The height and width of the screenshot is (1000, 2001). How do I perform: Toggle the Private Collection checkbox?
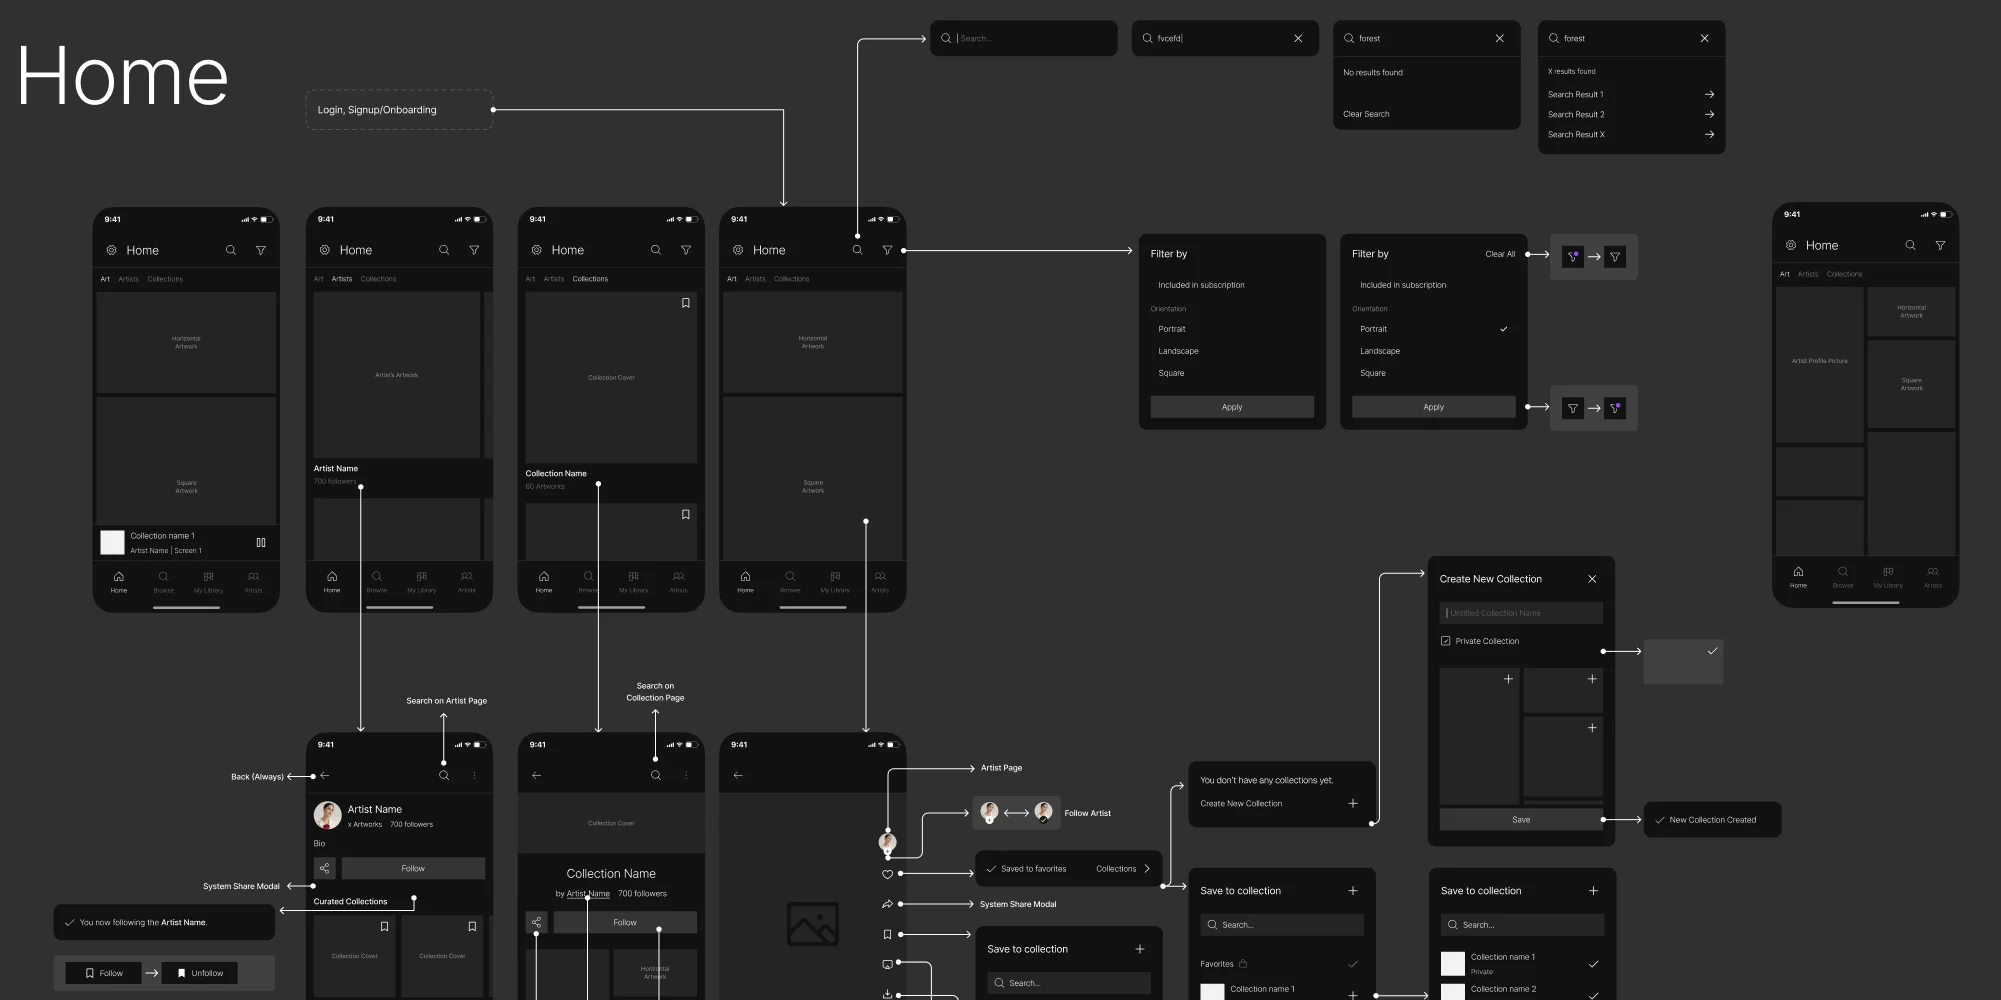(x=1445, y=641)
